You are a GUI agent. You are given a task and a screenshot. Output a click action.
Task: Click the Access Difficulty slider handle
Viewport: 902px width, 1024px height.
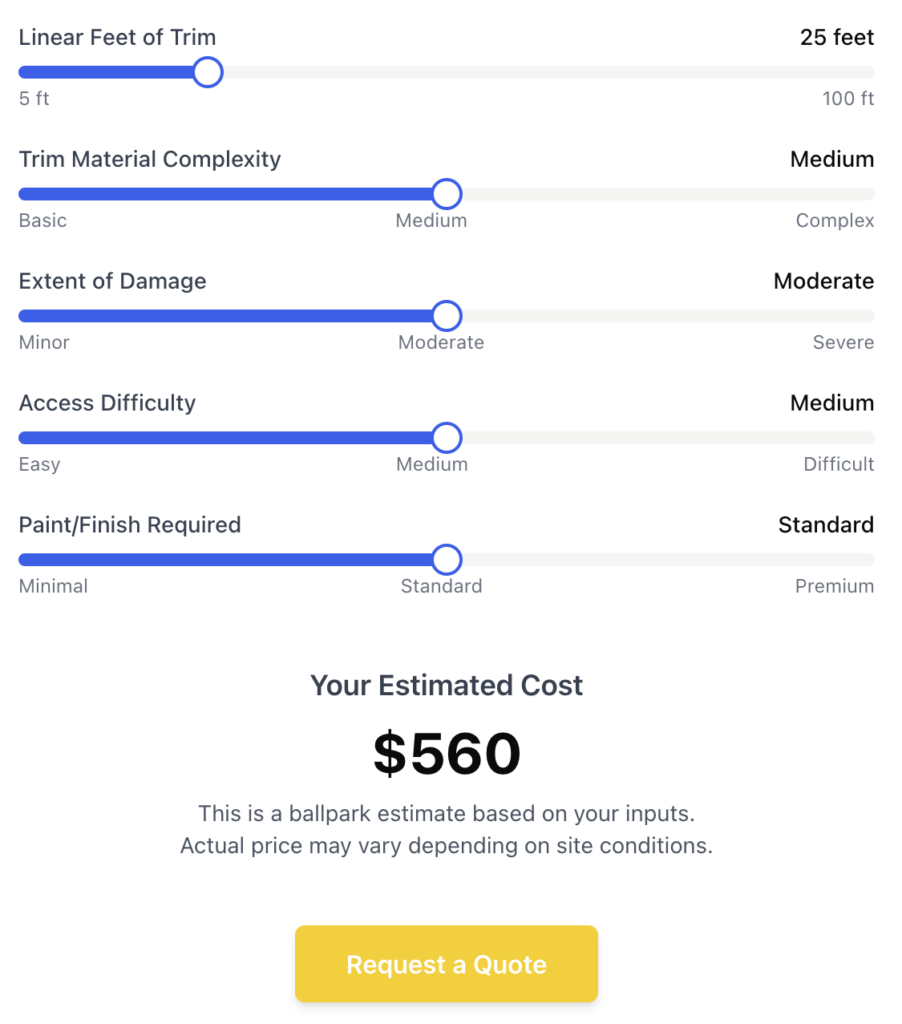(446, 438)
